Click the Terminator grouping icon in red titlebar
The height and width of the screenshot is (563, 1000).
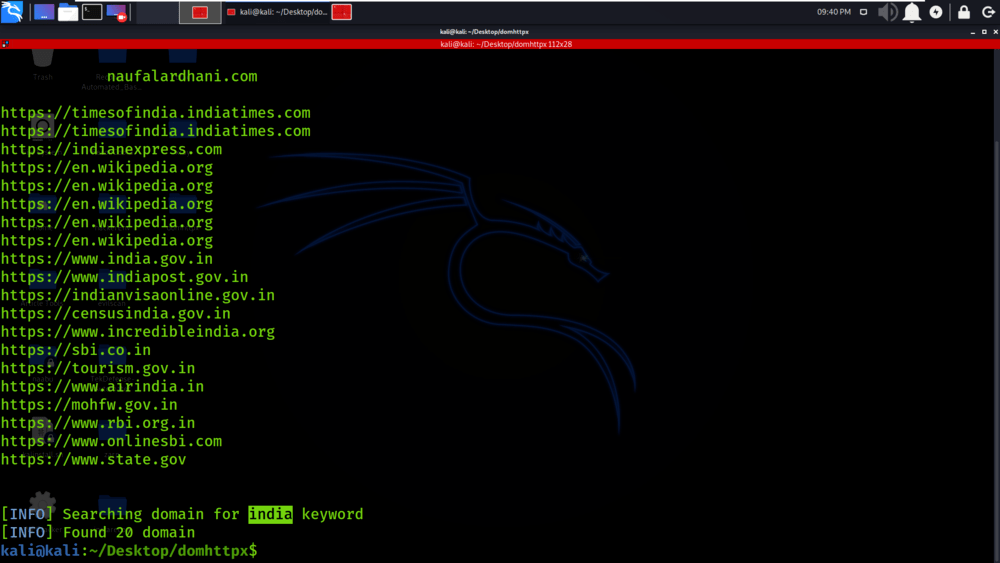(x=5, y=44)
